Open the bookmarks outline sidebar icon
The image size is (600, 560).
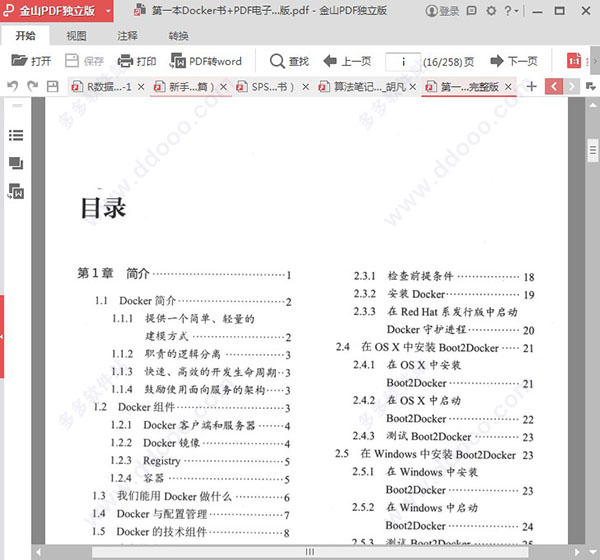(16, 135)
